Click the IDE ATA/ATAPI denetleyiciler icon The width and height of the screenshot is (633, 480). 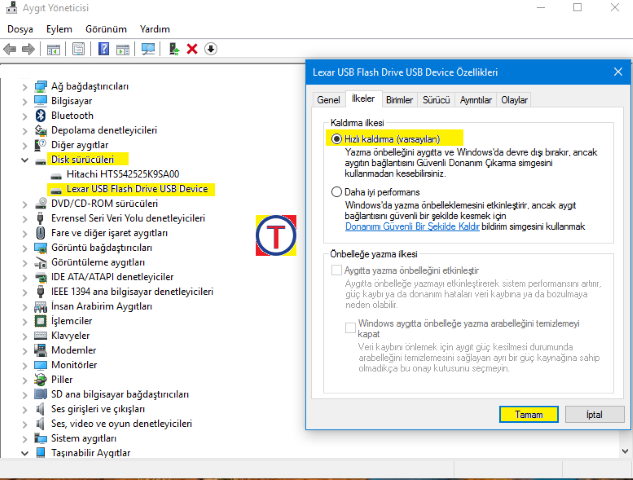point(40,277)
